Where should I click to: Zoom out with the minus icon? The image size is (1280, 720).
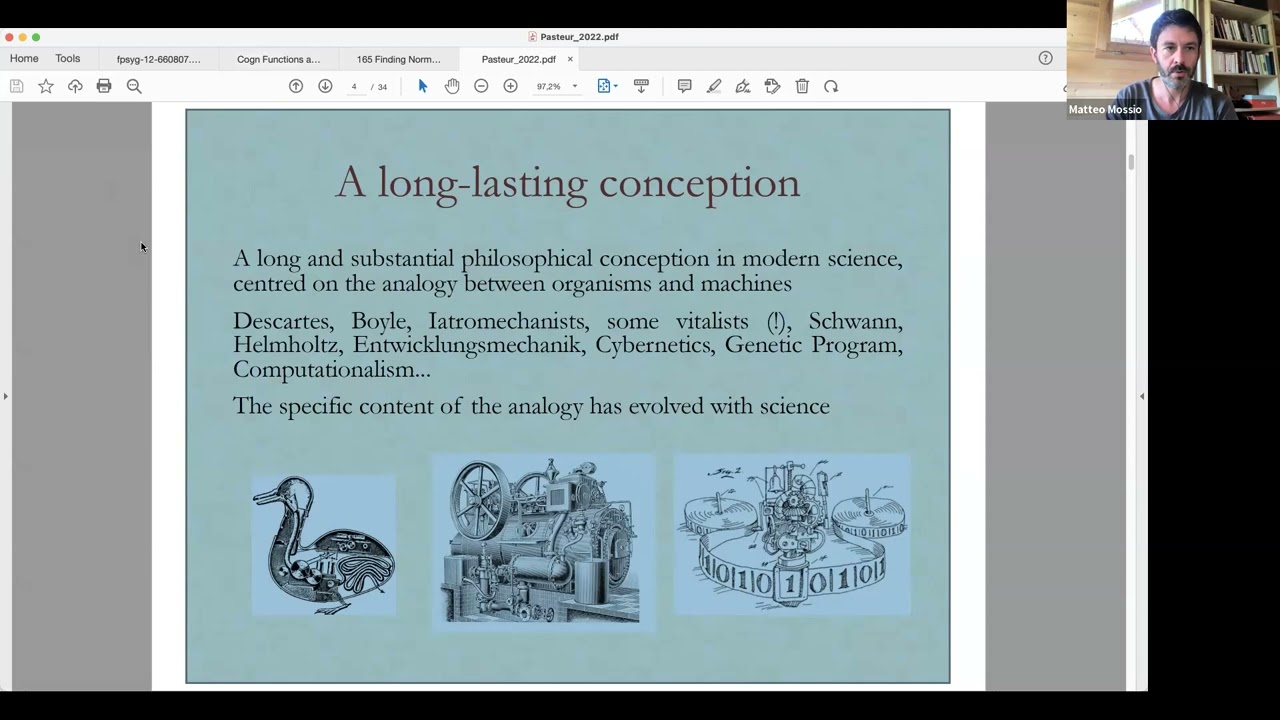tap(481, 87)
